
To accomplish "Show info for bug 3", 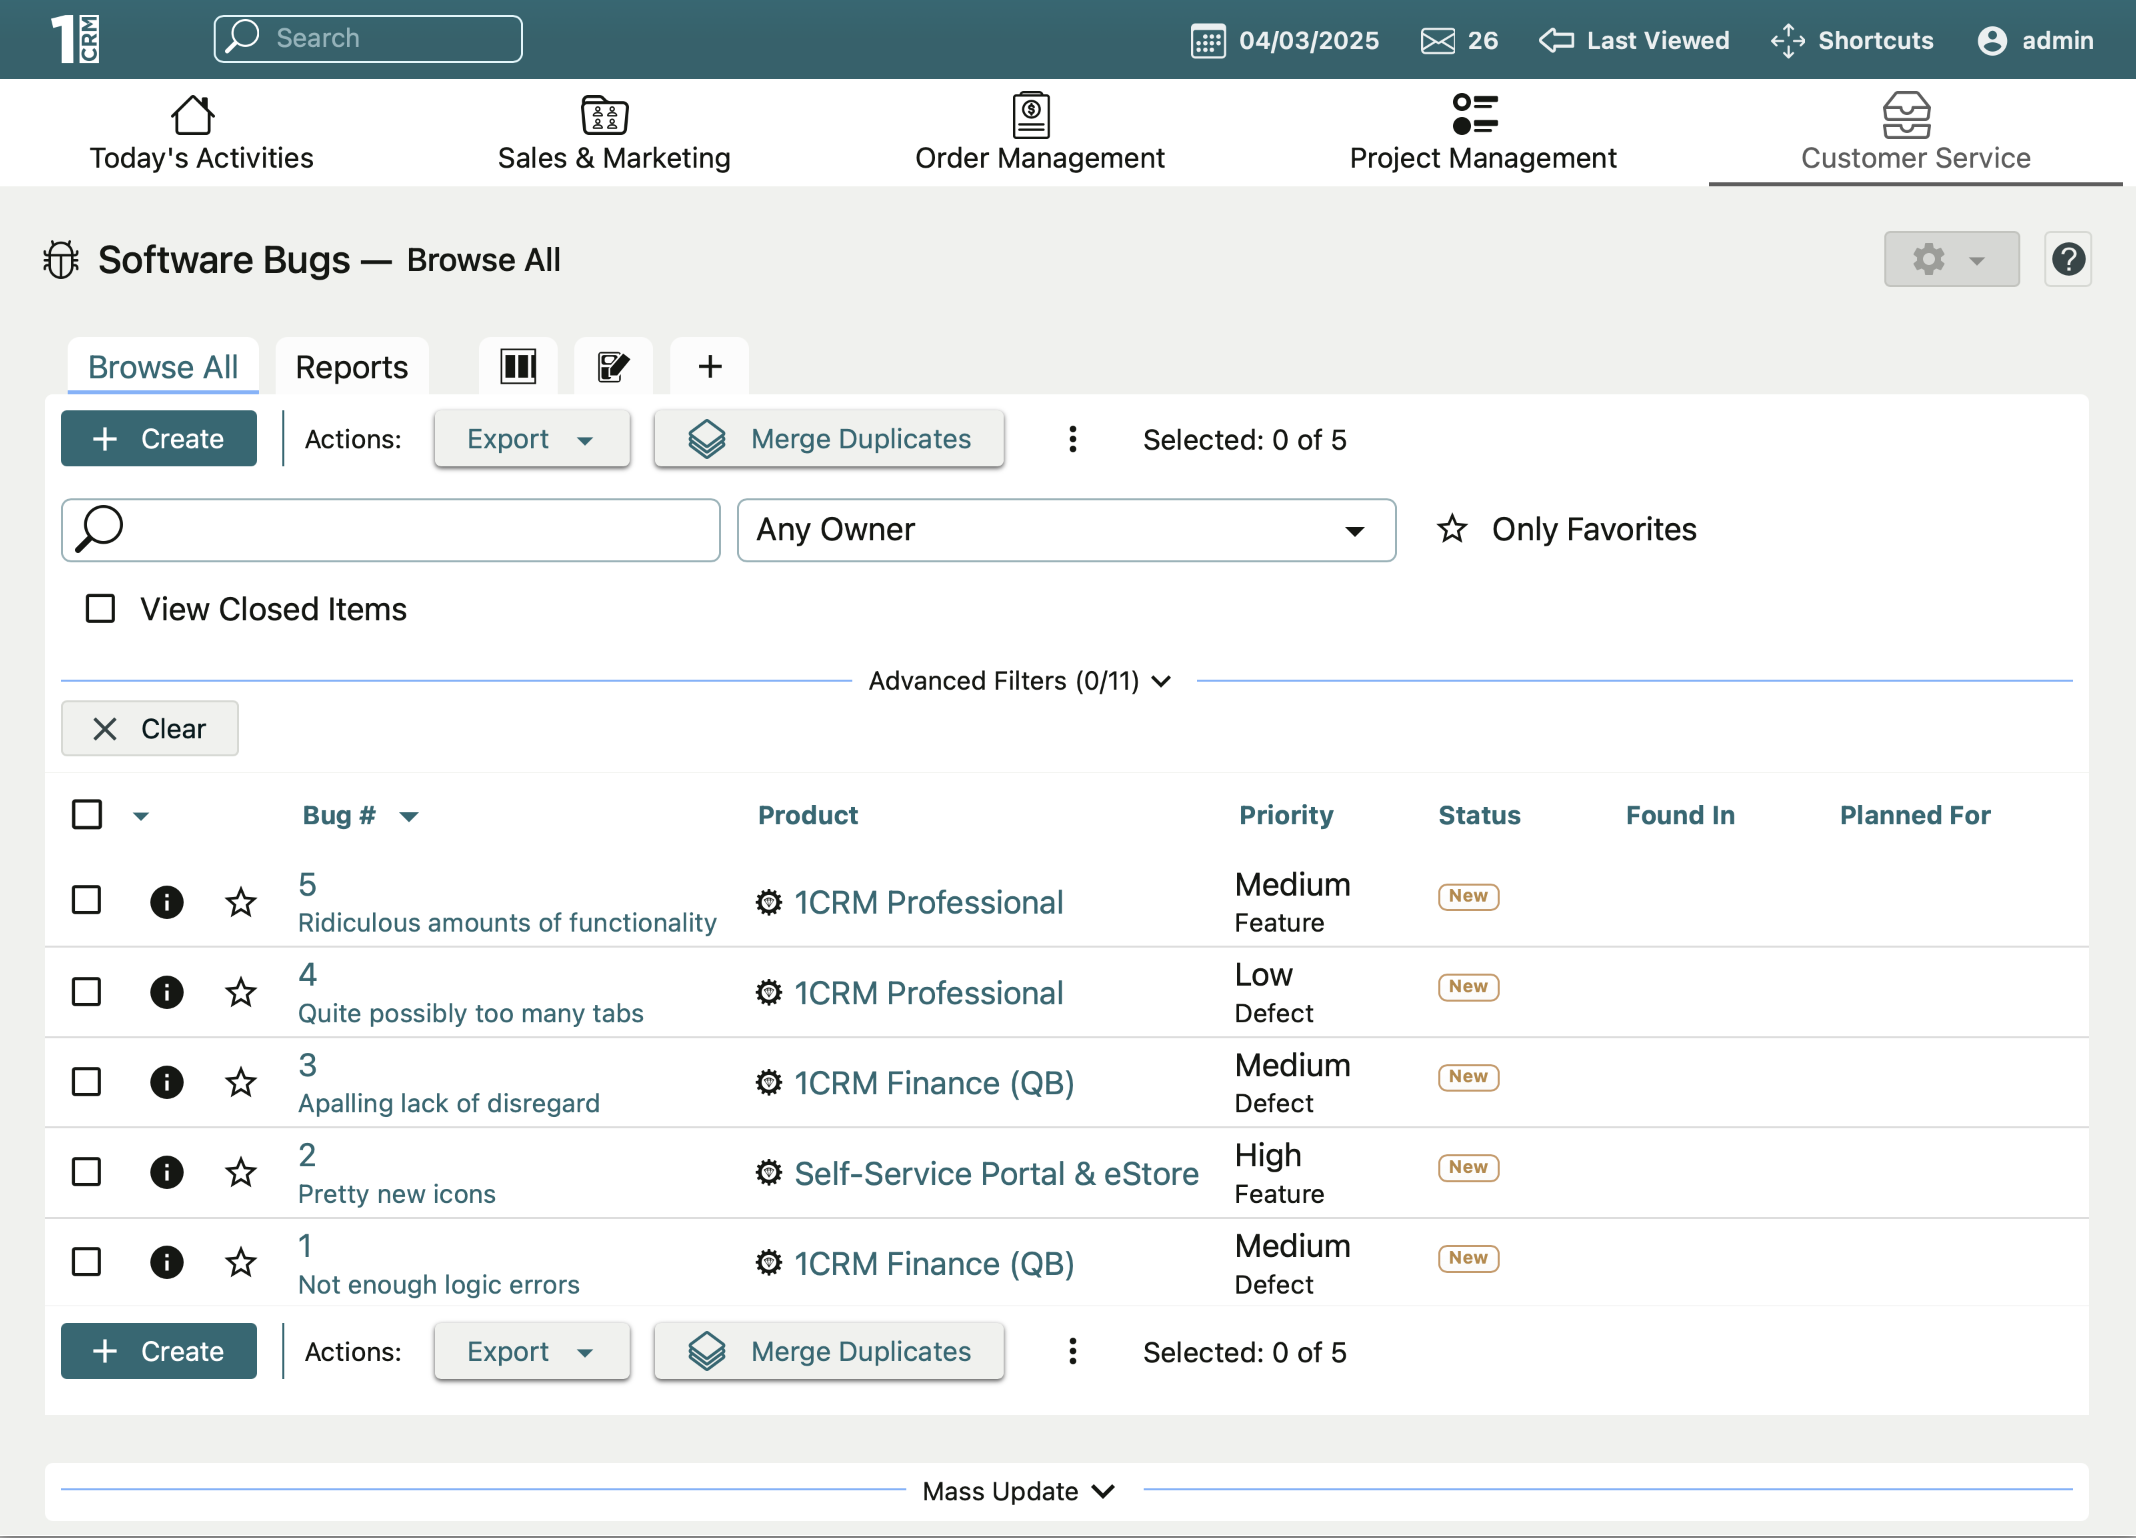I will click(167, 1082).
